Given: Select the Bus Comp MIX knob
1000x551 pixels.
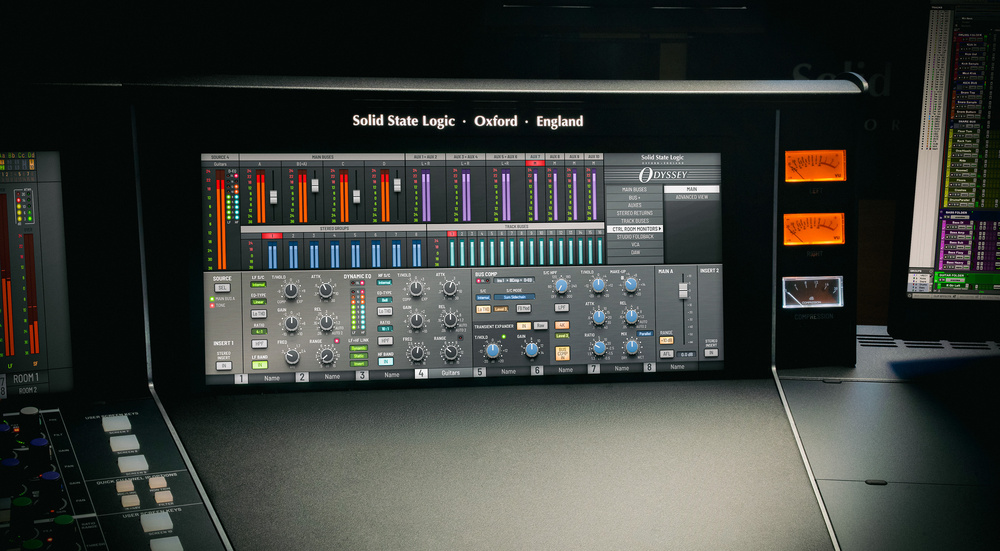Looking at the screenshot, I should pyautogui.click(x=632, y=347).
